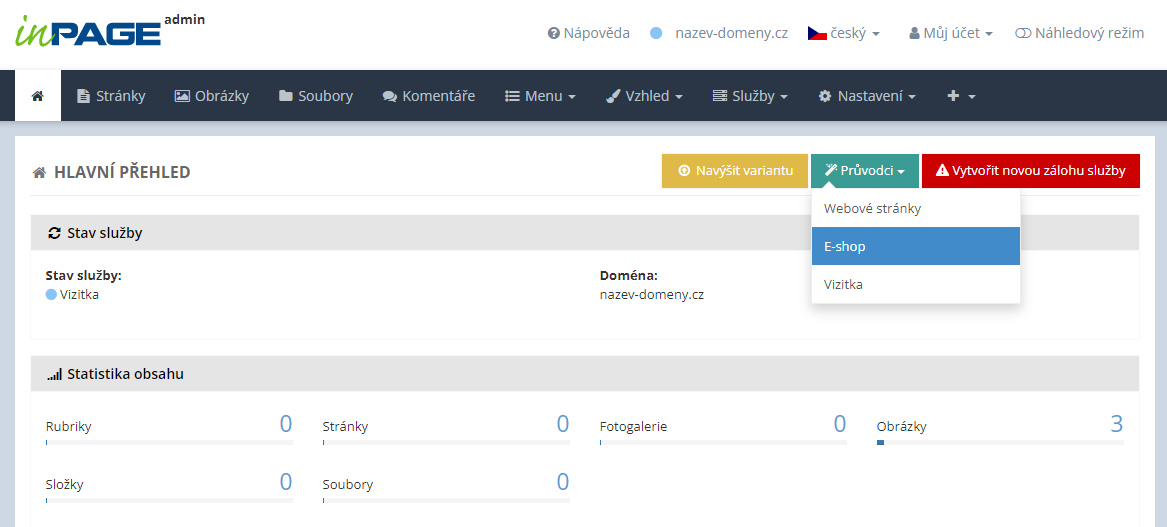Toggle Náhledový režim preview mode
This screenshot has height=527, width=1167.
pyautogui.click(x=1078, y=33)
